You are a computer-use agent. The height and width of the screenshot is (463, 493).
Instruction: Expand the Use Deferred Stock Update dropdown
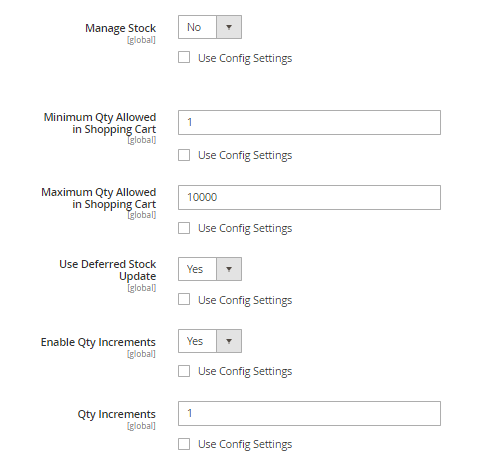210,269
